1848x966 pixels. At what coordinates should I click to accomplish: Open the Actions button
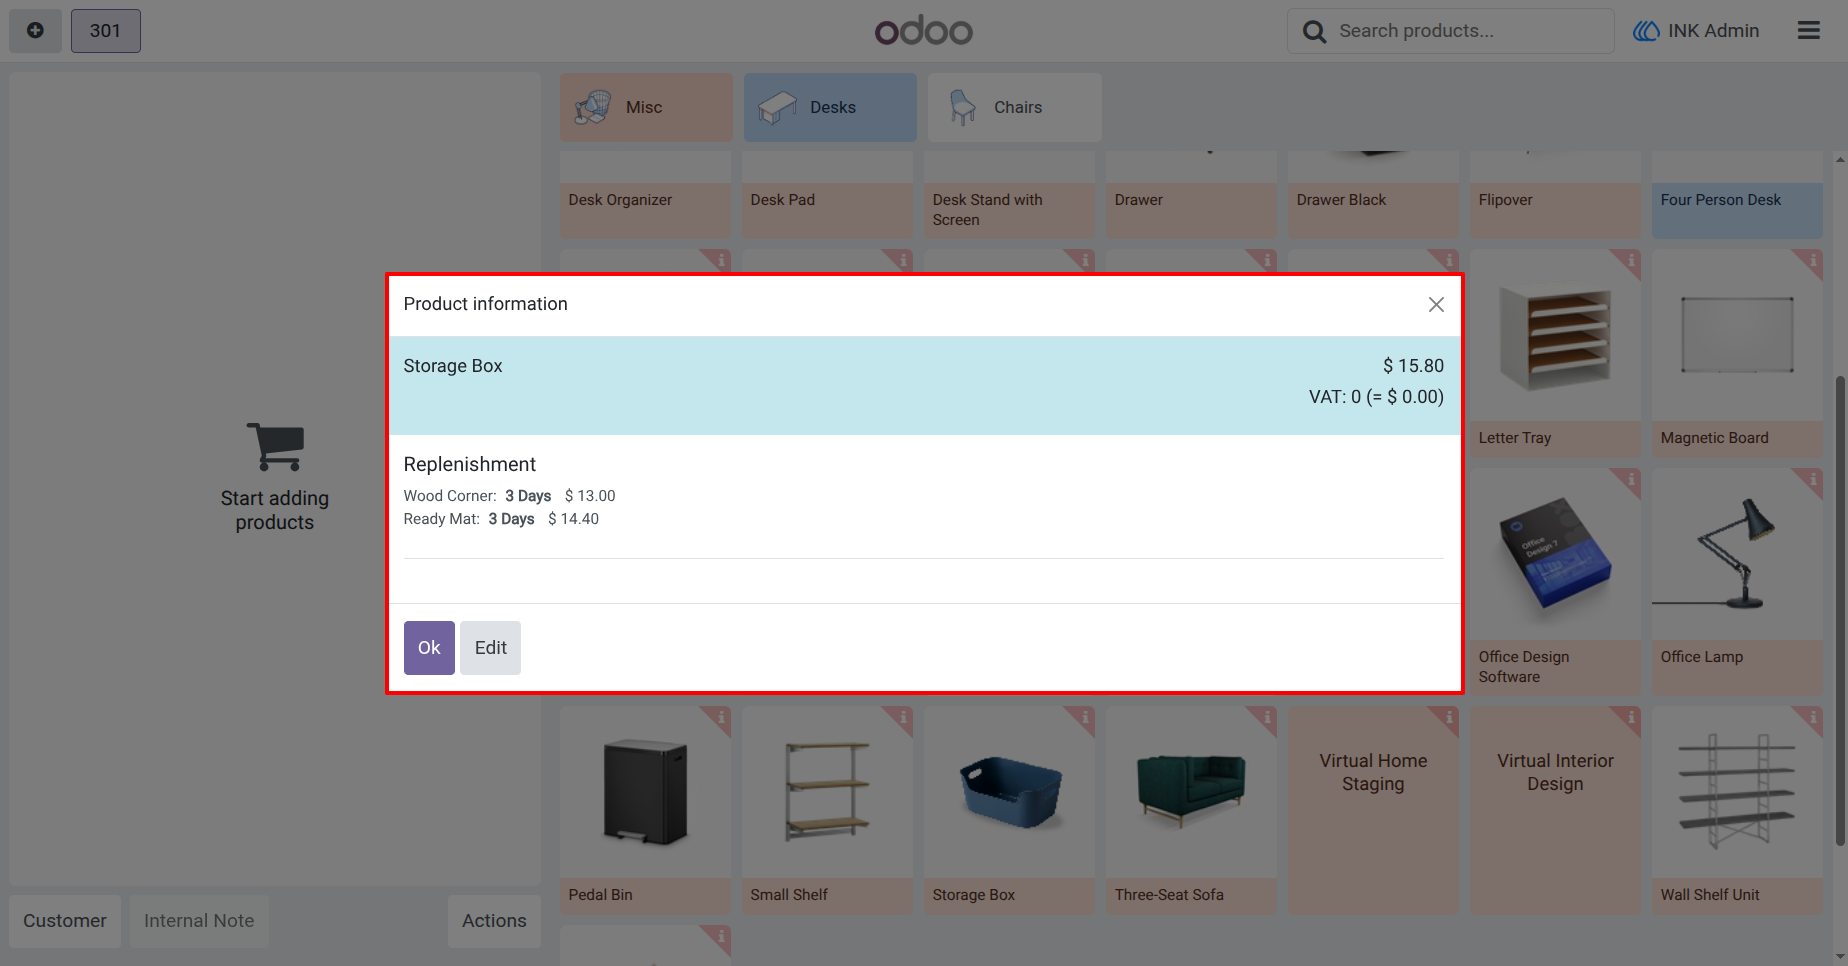tap(494, 921)
